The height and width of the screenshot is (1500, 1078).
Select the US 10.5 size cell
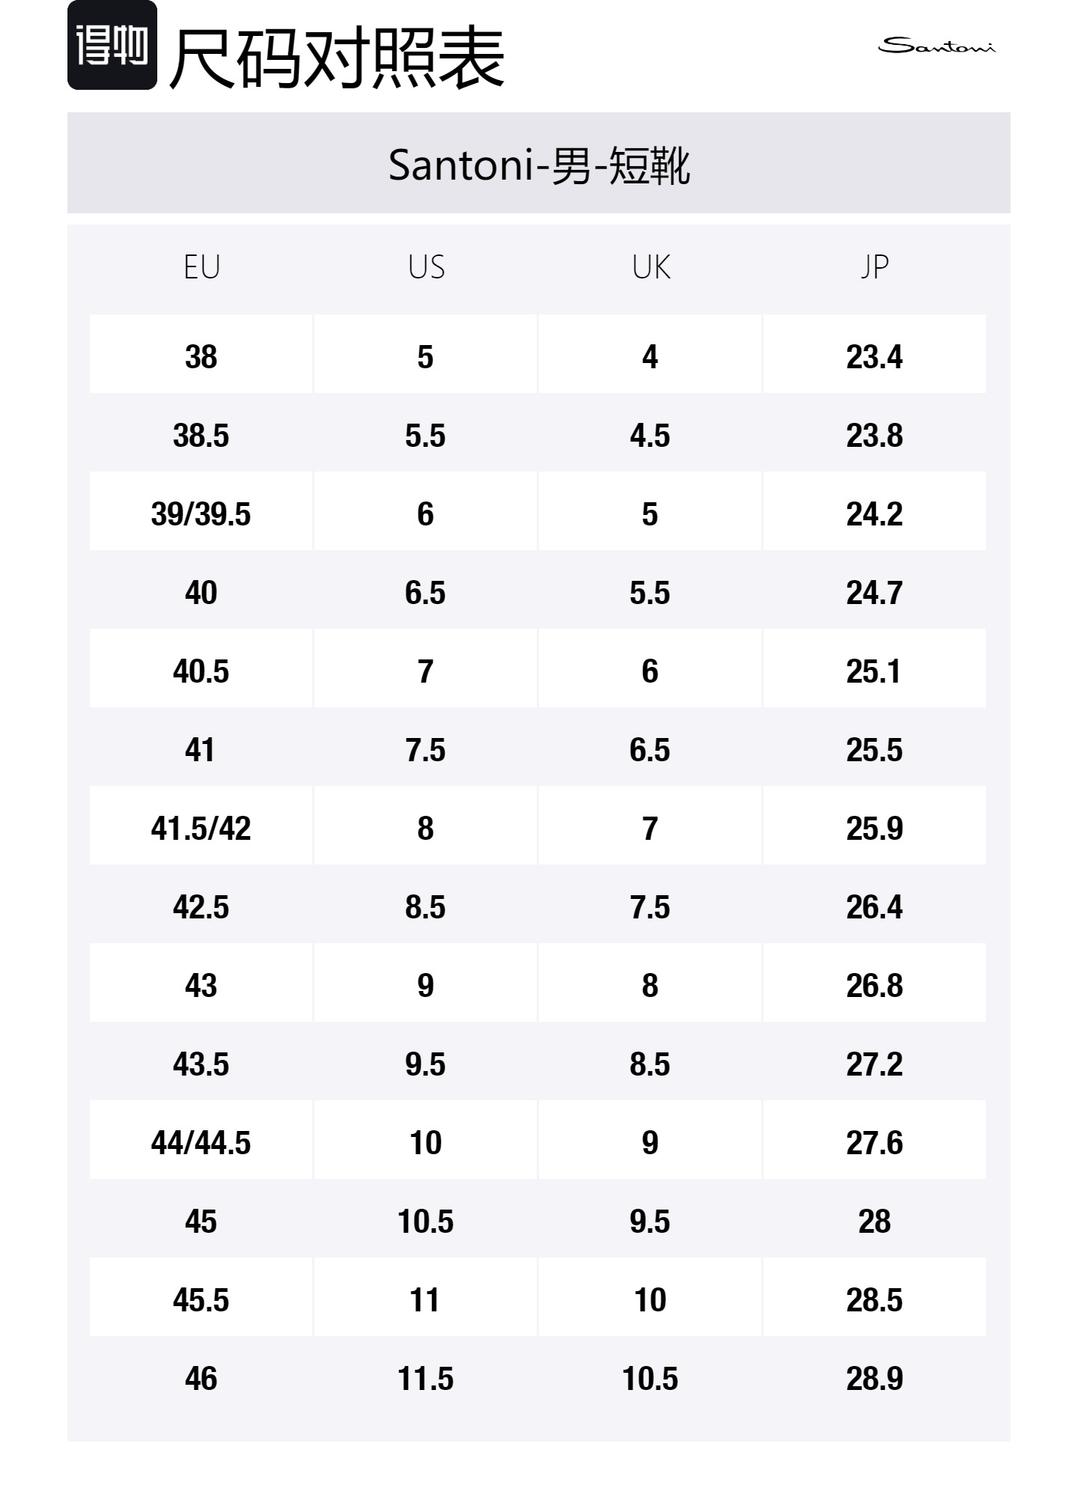click(x=426, y=1221)
